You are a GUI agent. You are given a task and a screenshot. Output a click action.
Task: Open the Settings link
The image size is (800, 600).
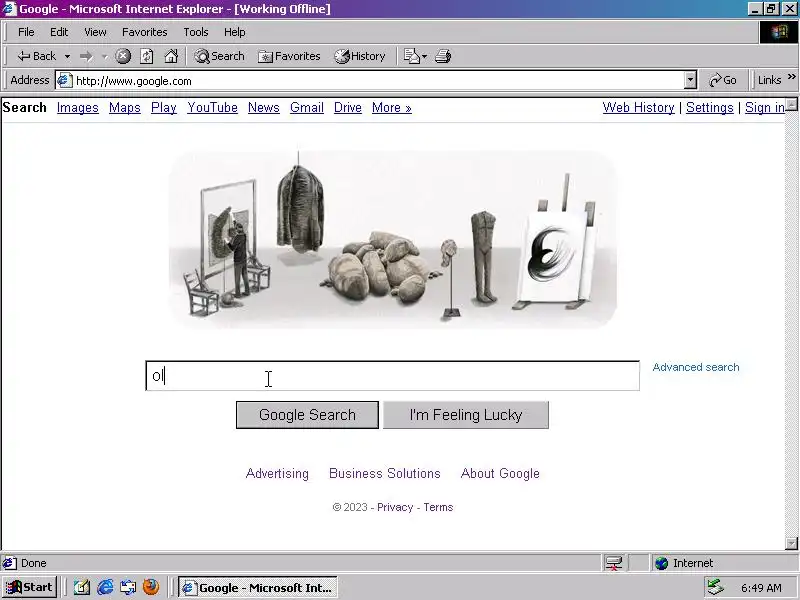tap(710, 108)
